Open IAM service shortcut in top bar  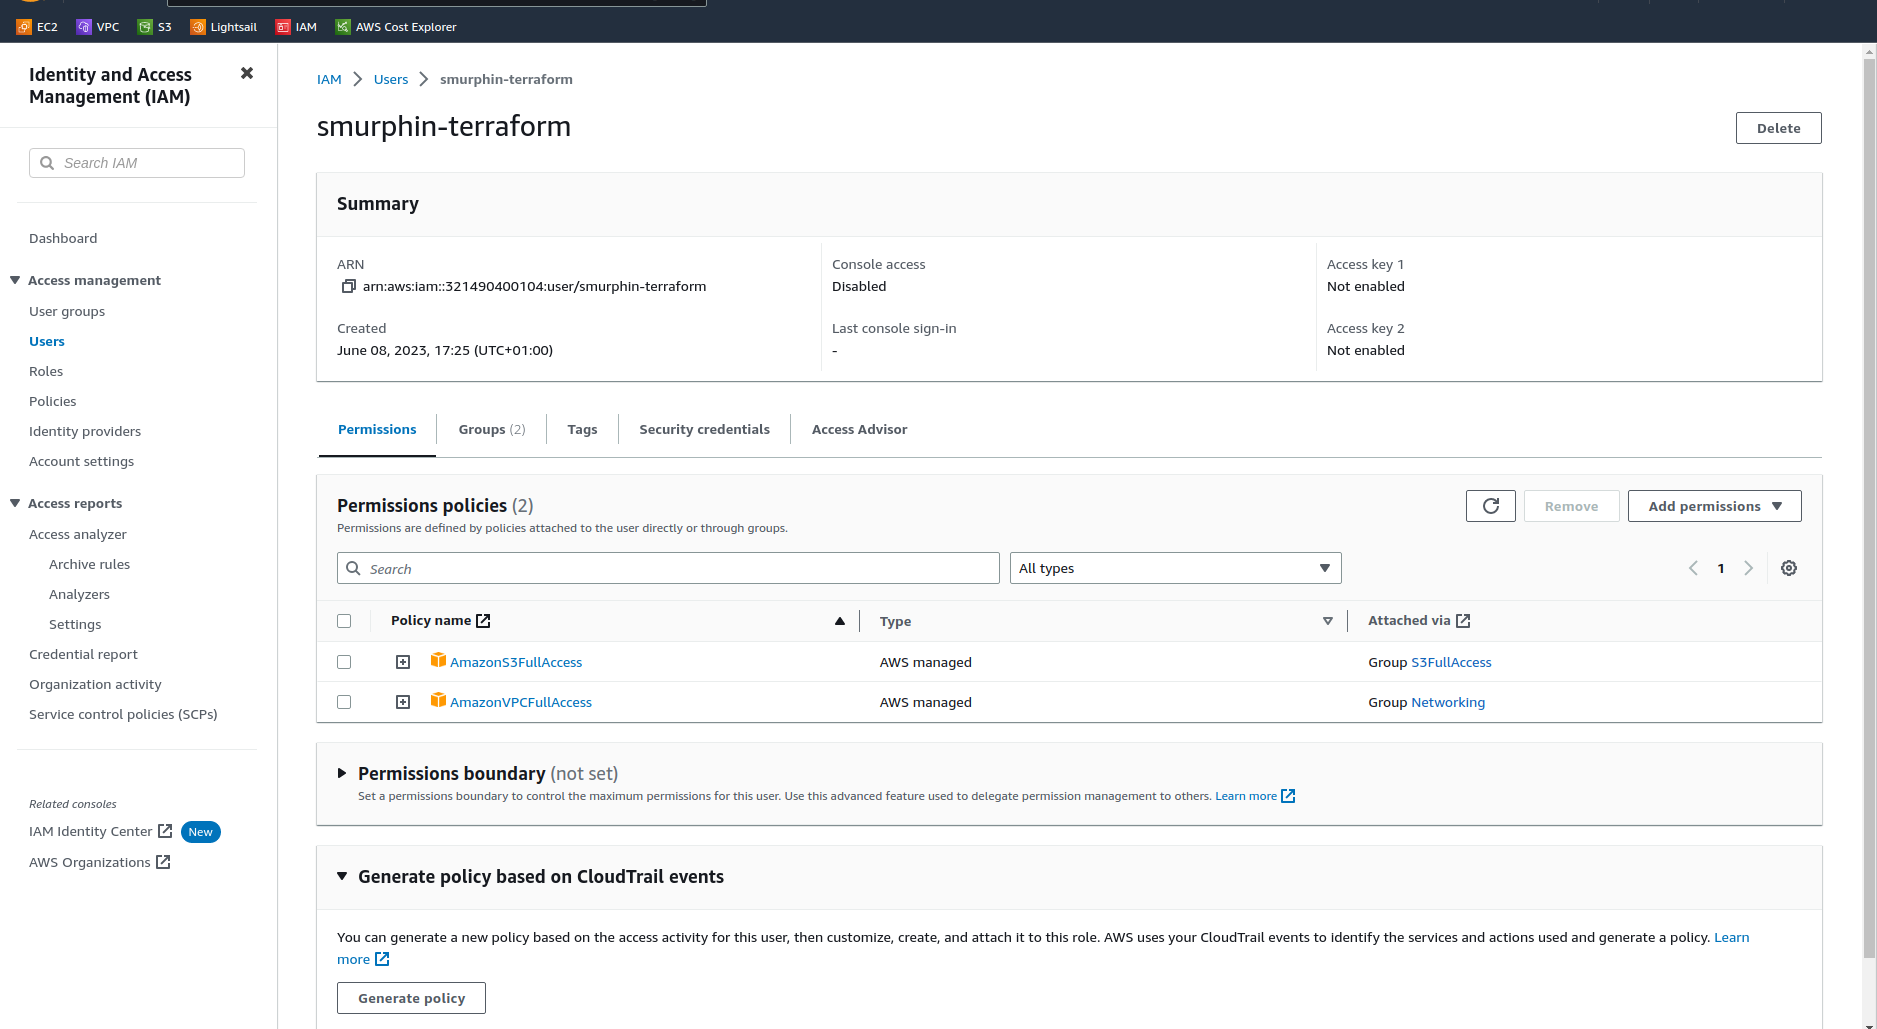(296, 27)
